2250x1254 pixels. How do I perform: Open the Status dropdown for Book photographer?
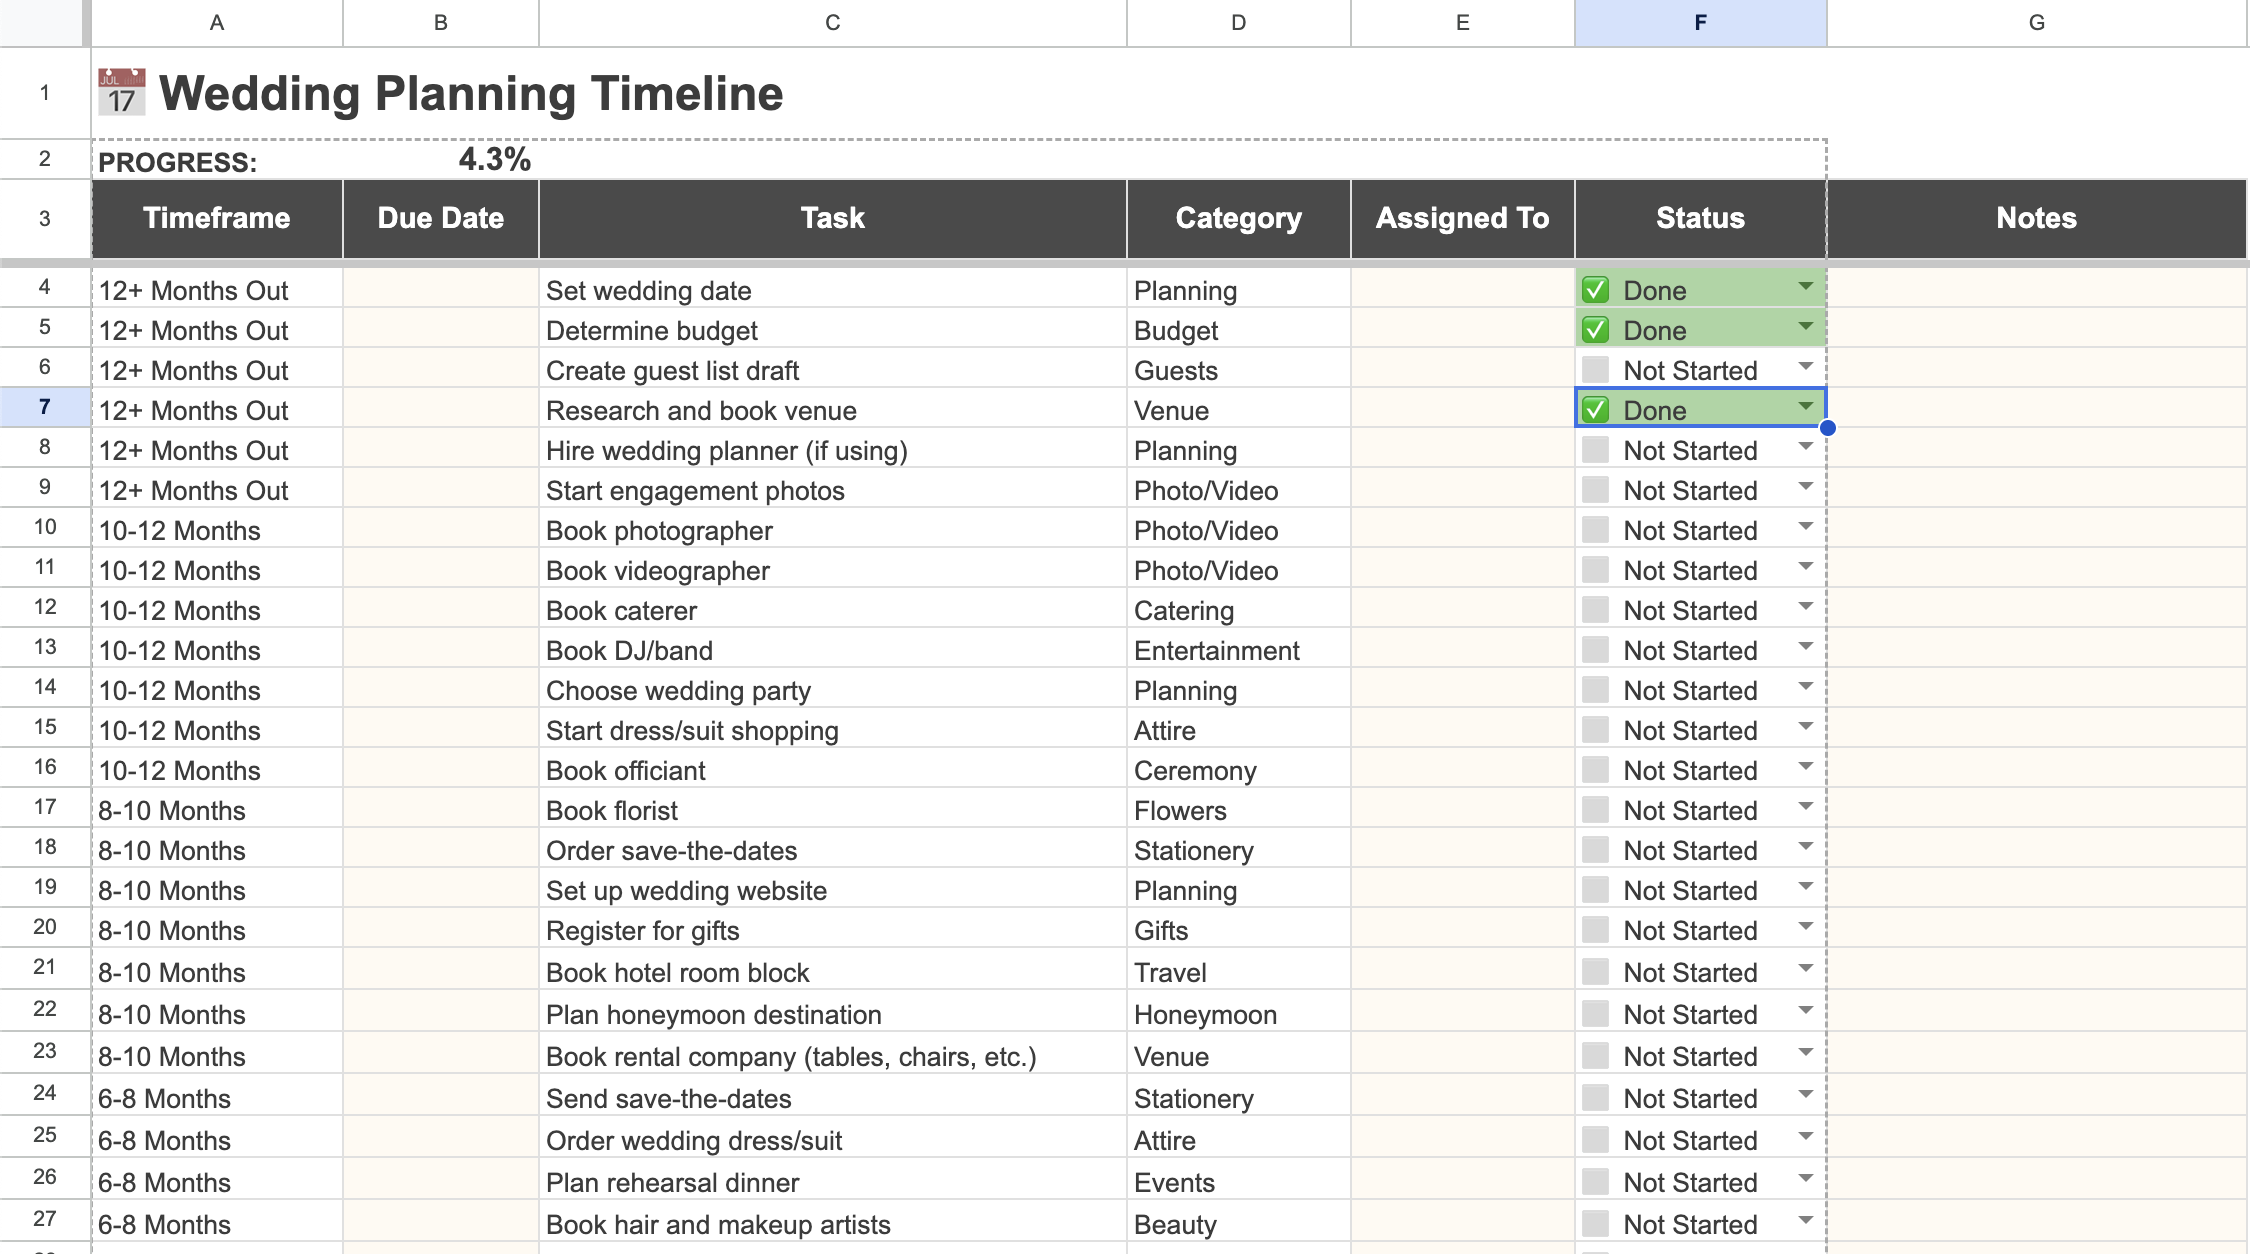coord(1806,528)
